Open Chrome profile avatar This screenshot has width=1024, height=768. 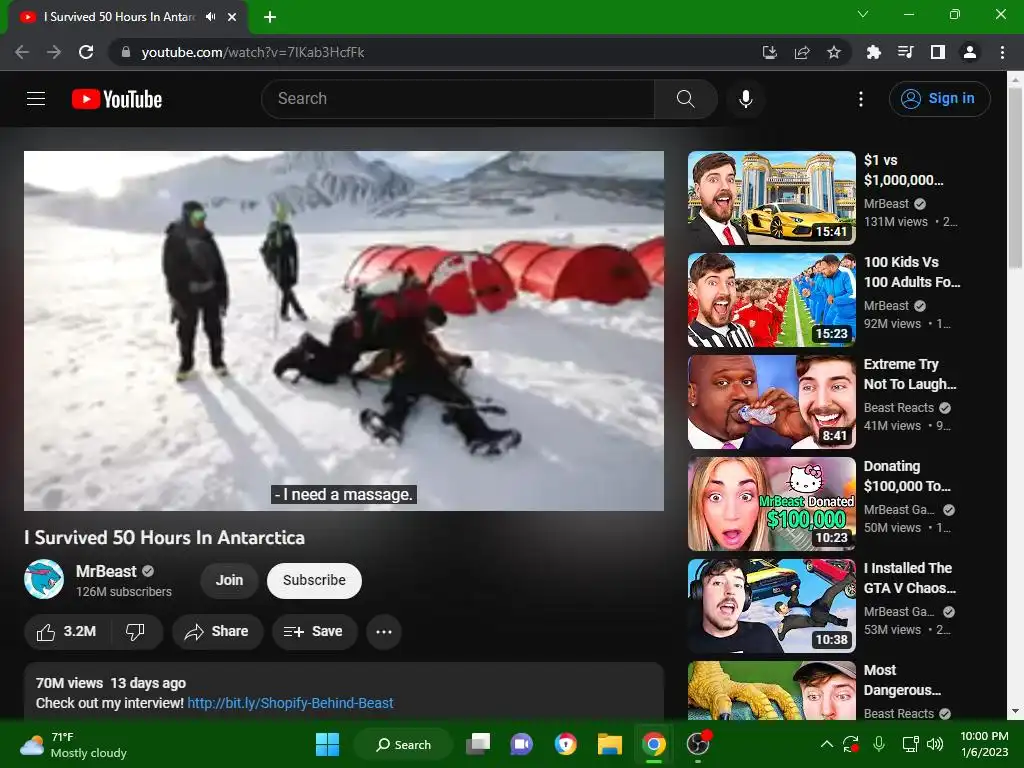point(970,52)
